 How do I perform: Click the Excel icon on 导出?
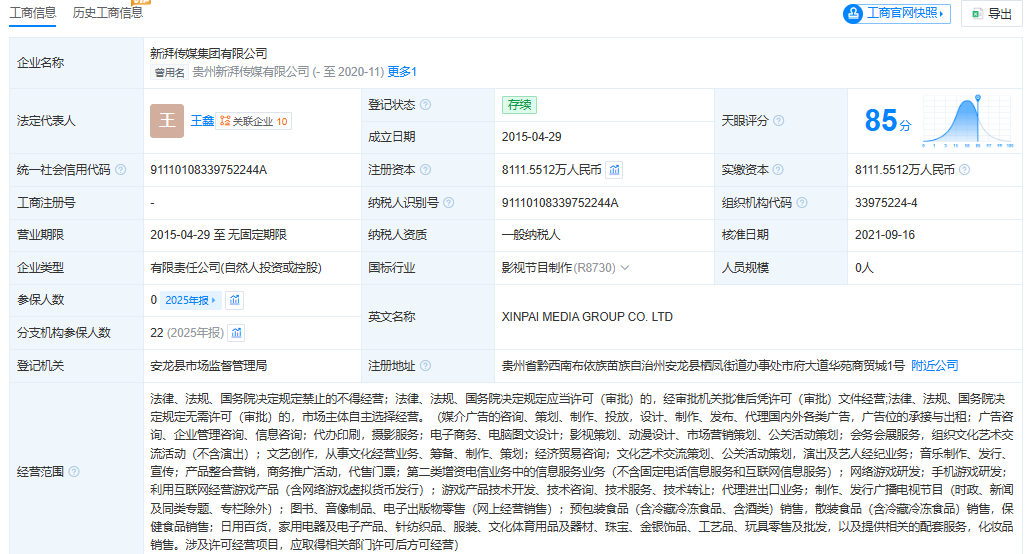977,14
